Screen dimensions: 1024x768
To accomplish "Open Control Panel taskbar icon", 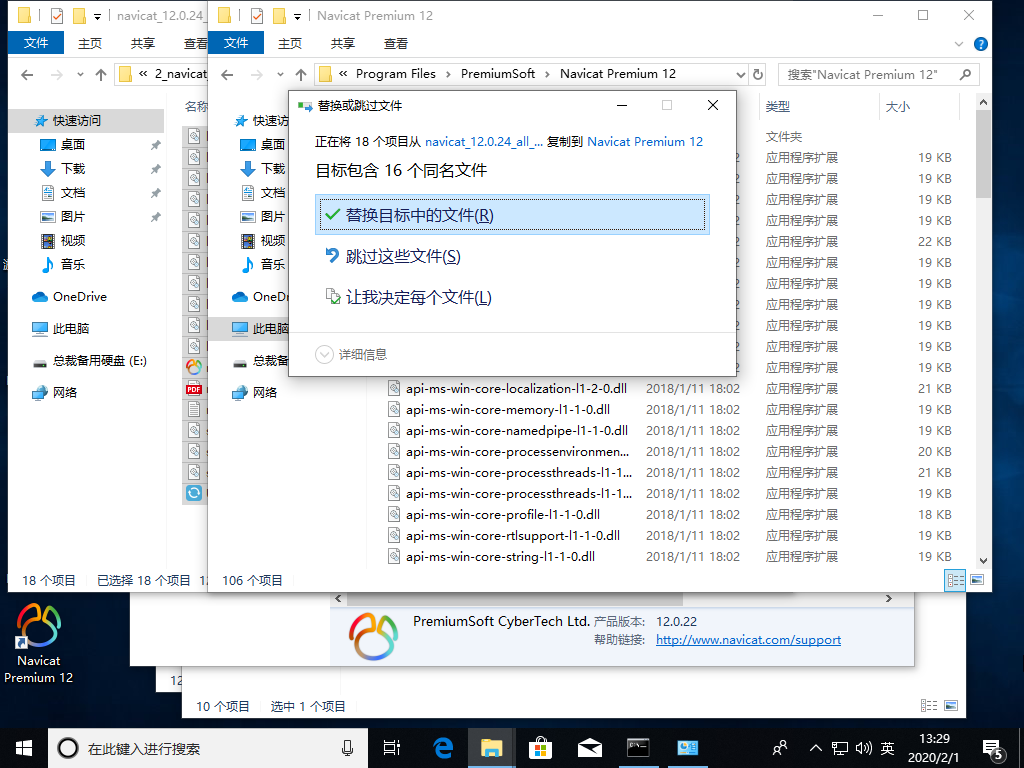I will 687,748.
